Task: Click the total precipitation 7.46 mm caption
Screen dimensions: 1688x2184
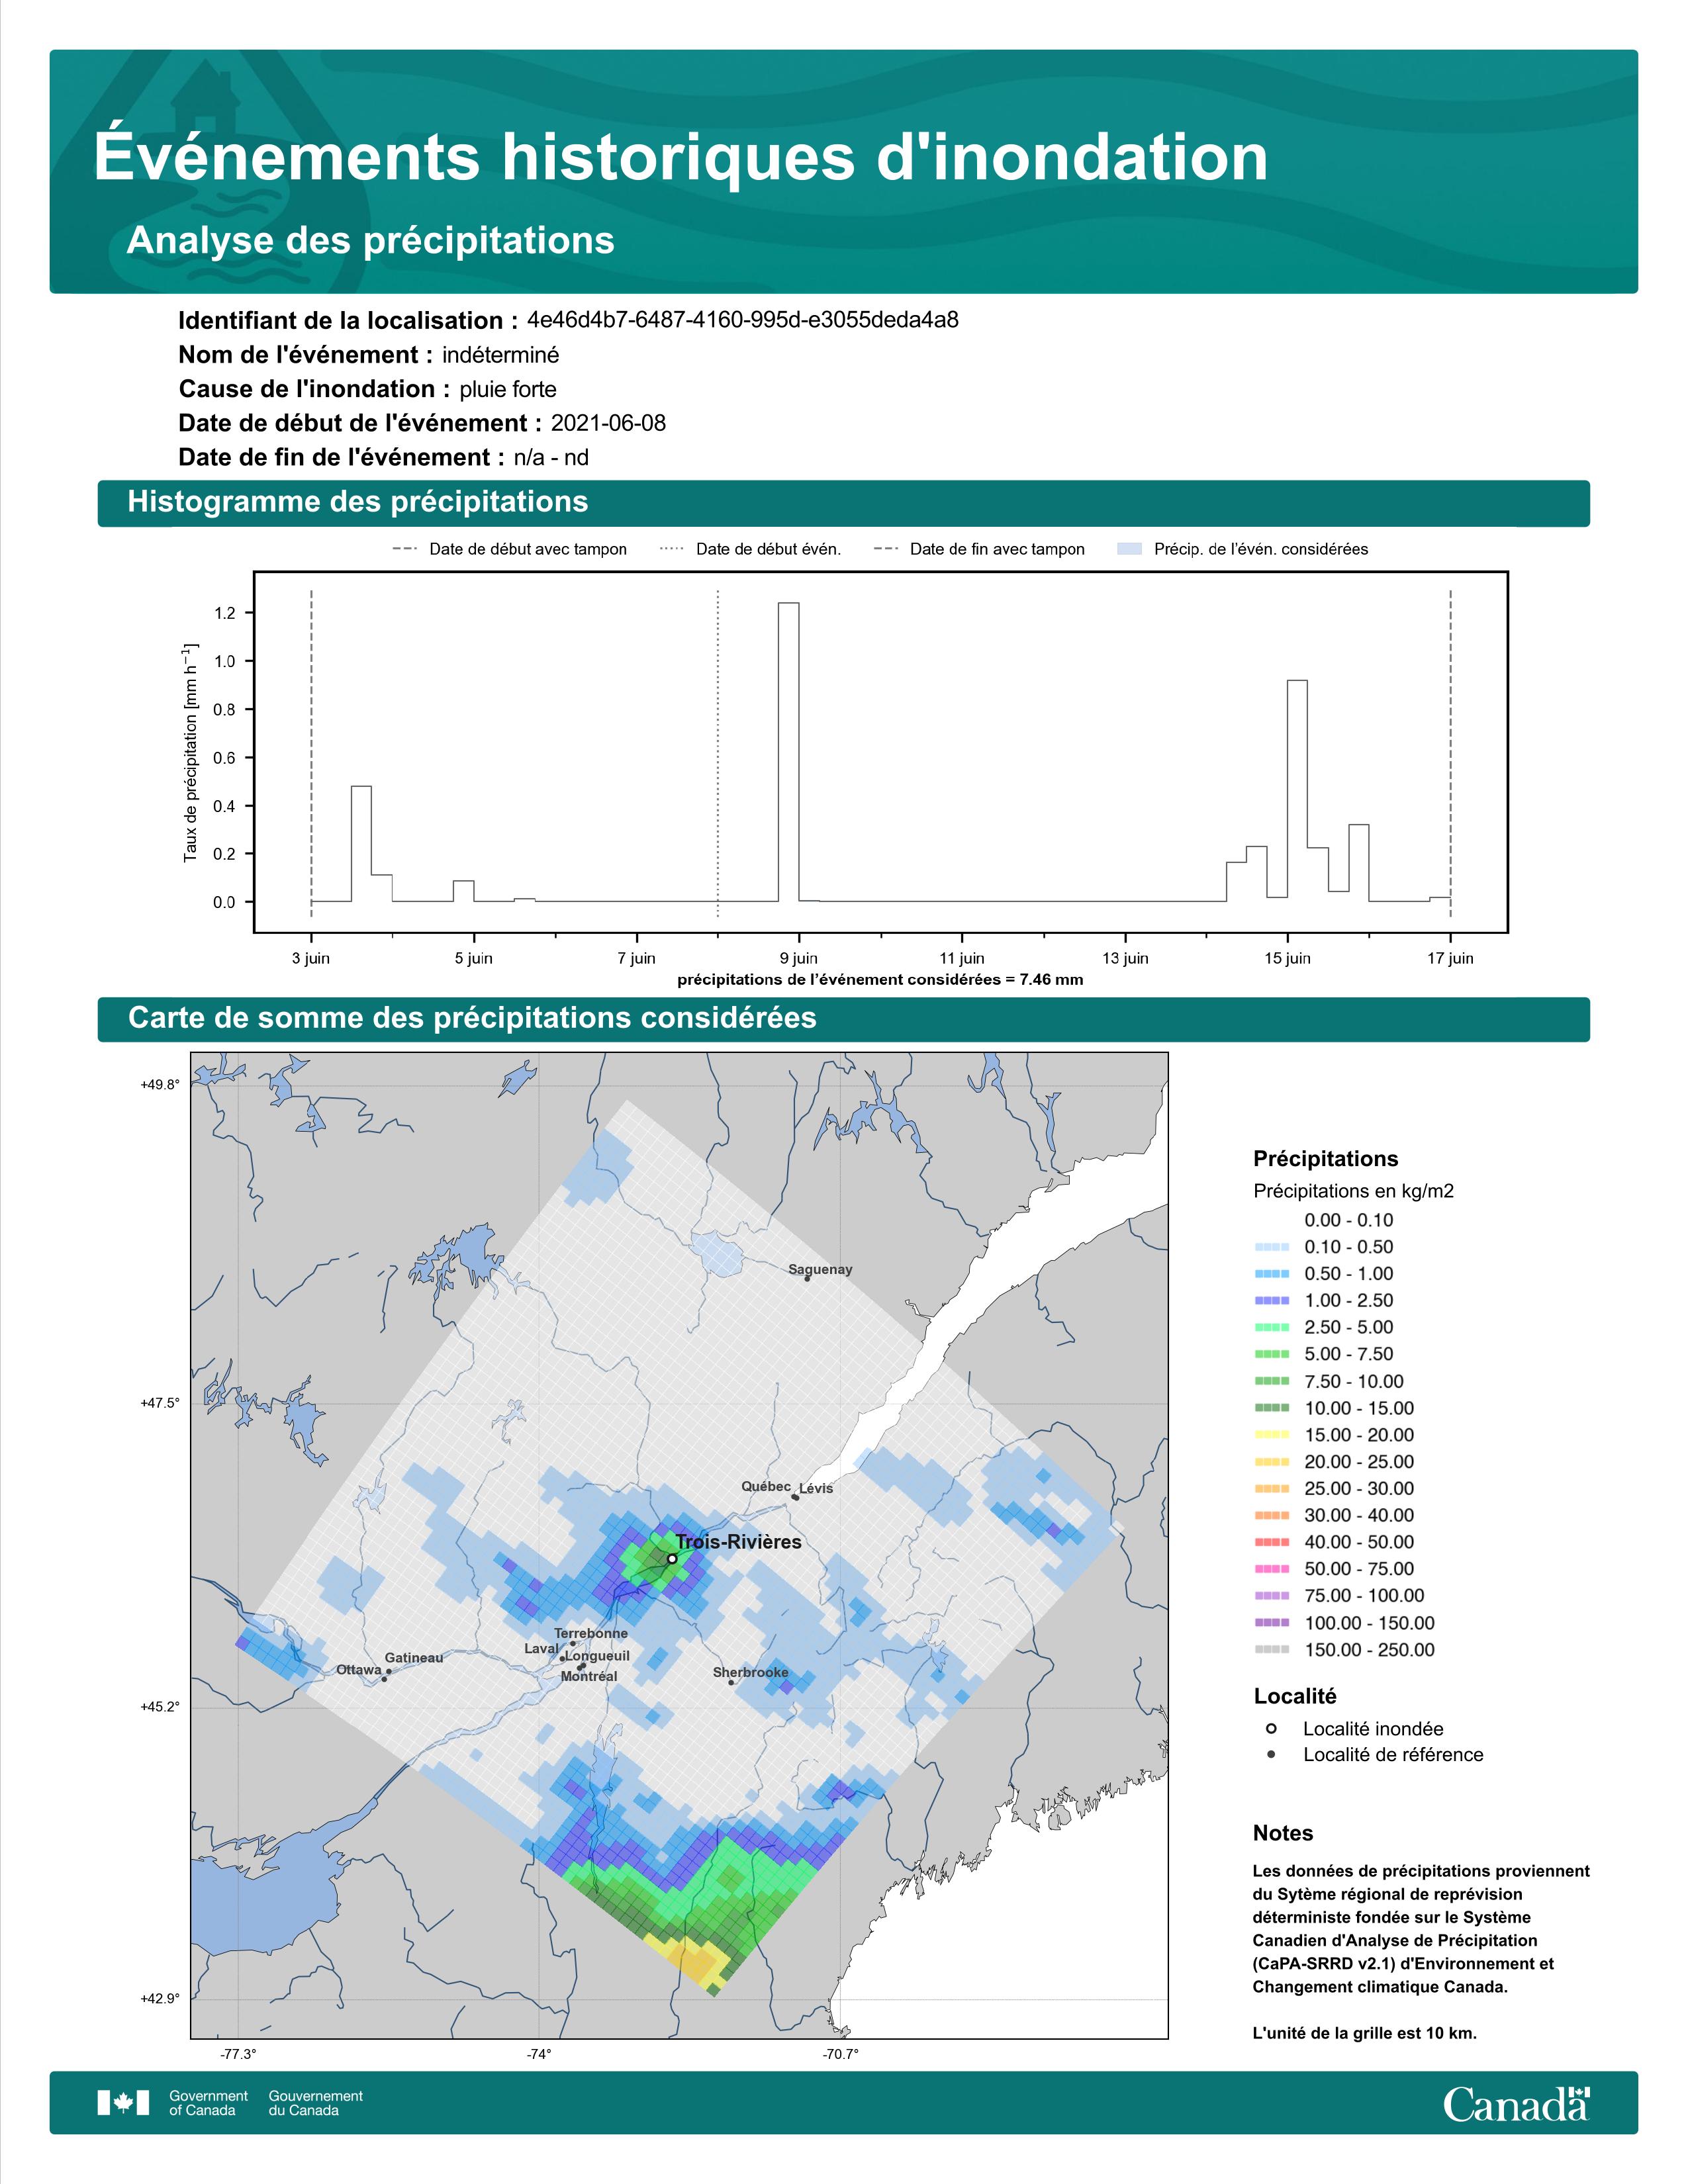Action: 880,979
